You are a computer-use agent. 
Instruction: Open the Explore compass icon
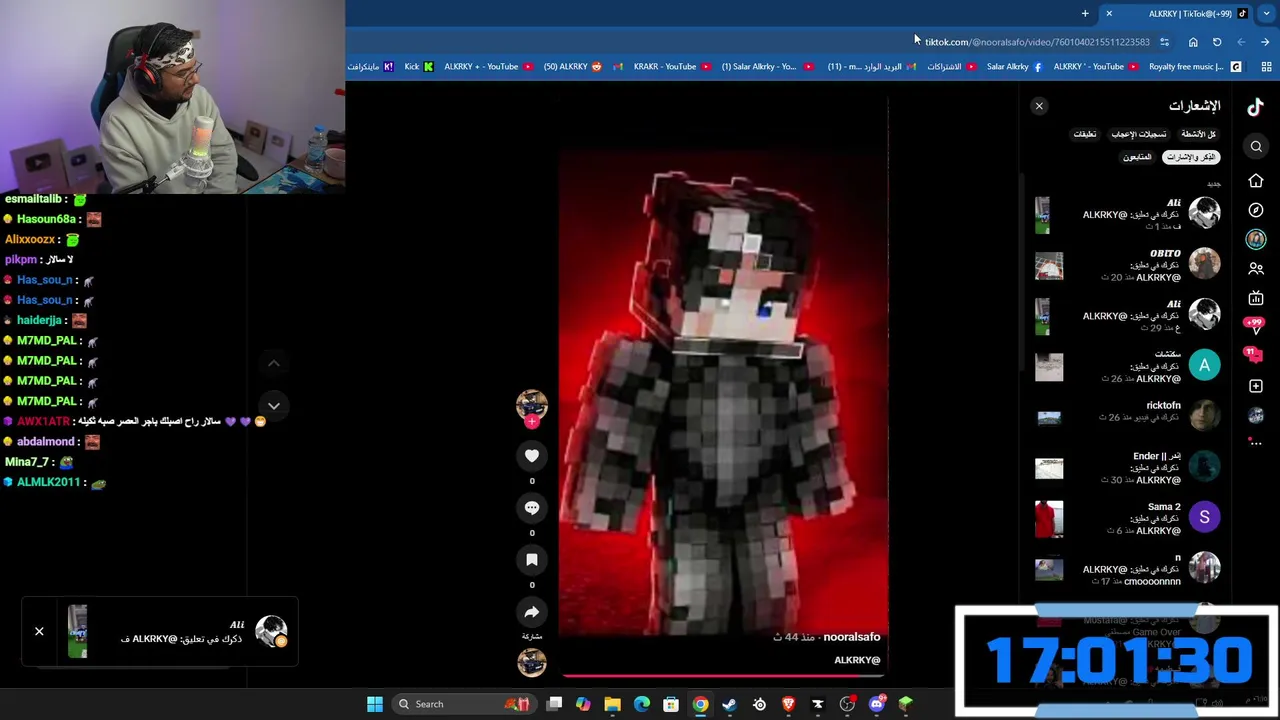(x=1256, y=210)
